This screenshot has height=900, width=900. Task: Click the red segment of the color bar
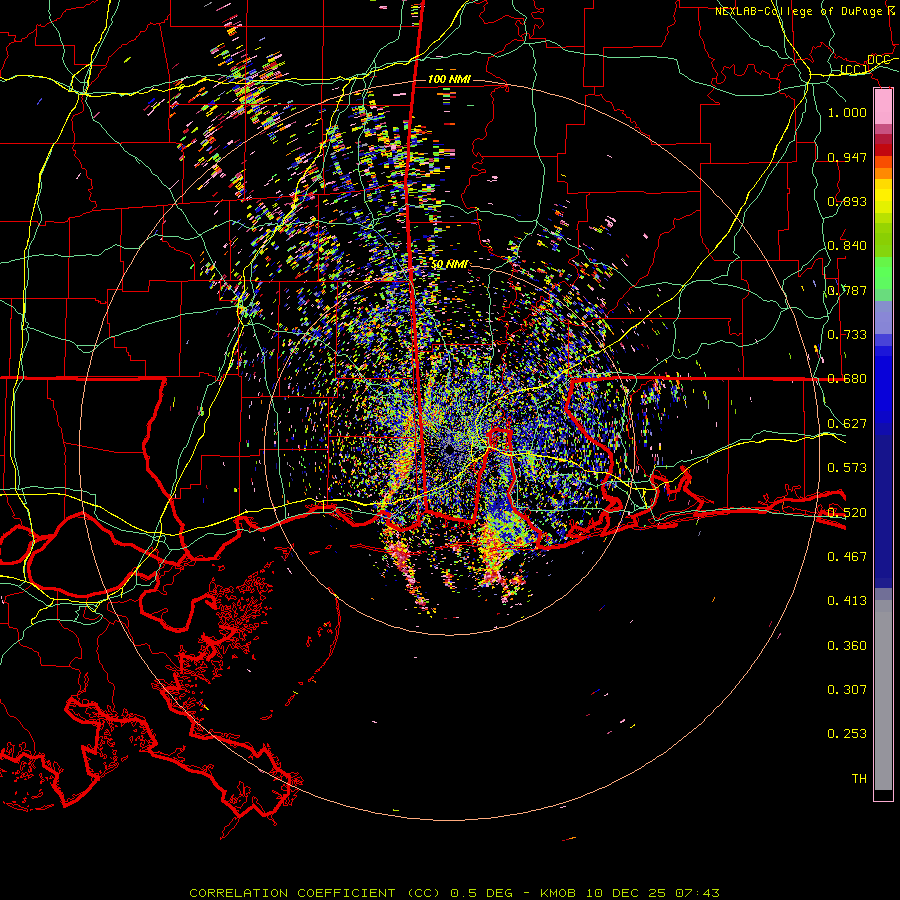pyautogui.click(x=883, y=150)
